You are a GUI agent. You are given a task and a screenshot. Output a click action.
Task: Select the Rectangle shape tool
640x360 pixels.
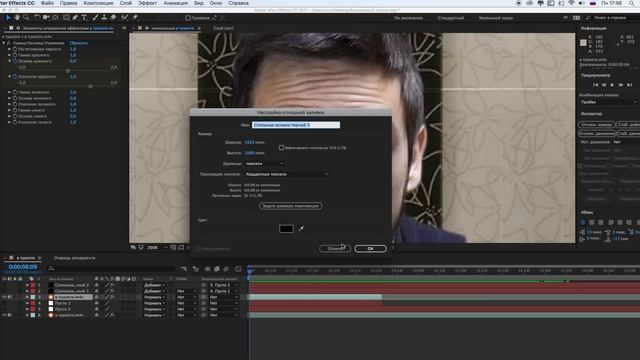(x=66, y=18)
